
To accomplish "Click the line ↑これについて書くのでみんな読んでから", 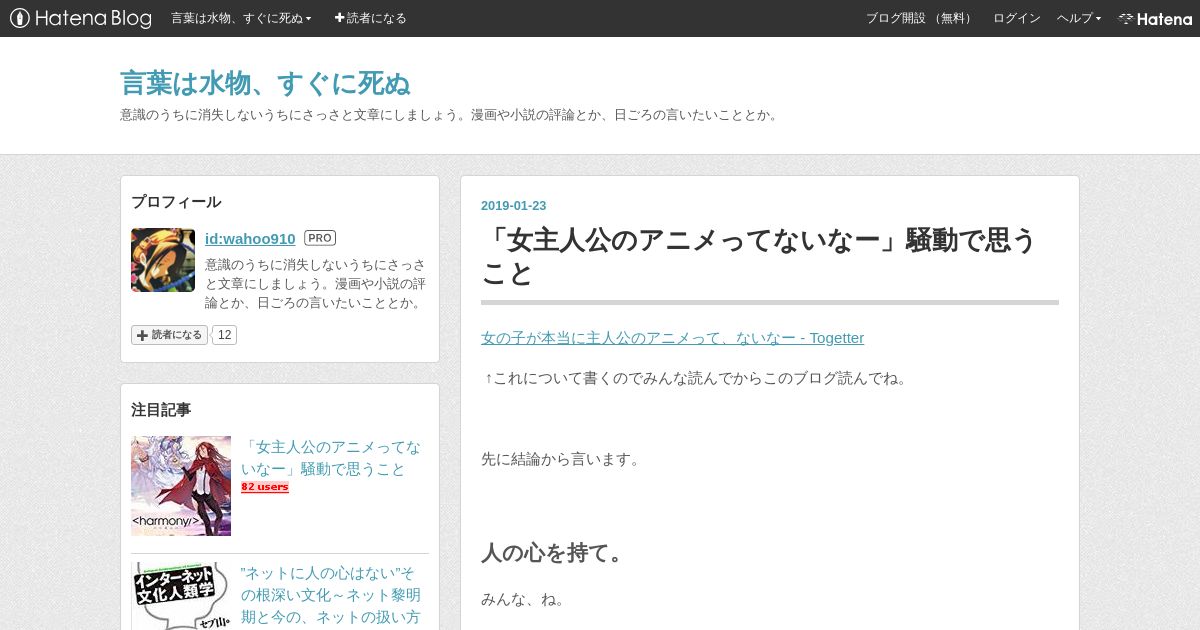I will [697, 378].
